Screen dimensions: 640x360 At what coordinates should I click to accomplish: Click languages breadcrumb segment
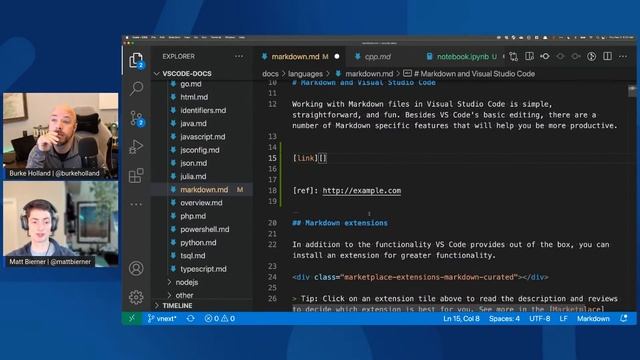click(305, 74)
